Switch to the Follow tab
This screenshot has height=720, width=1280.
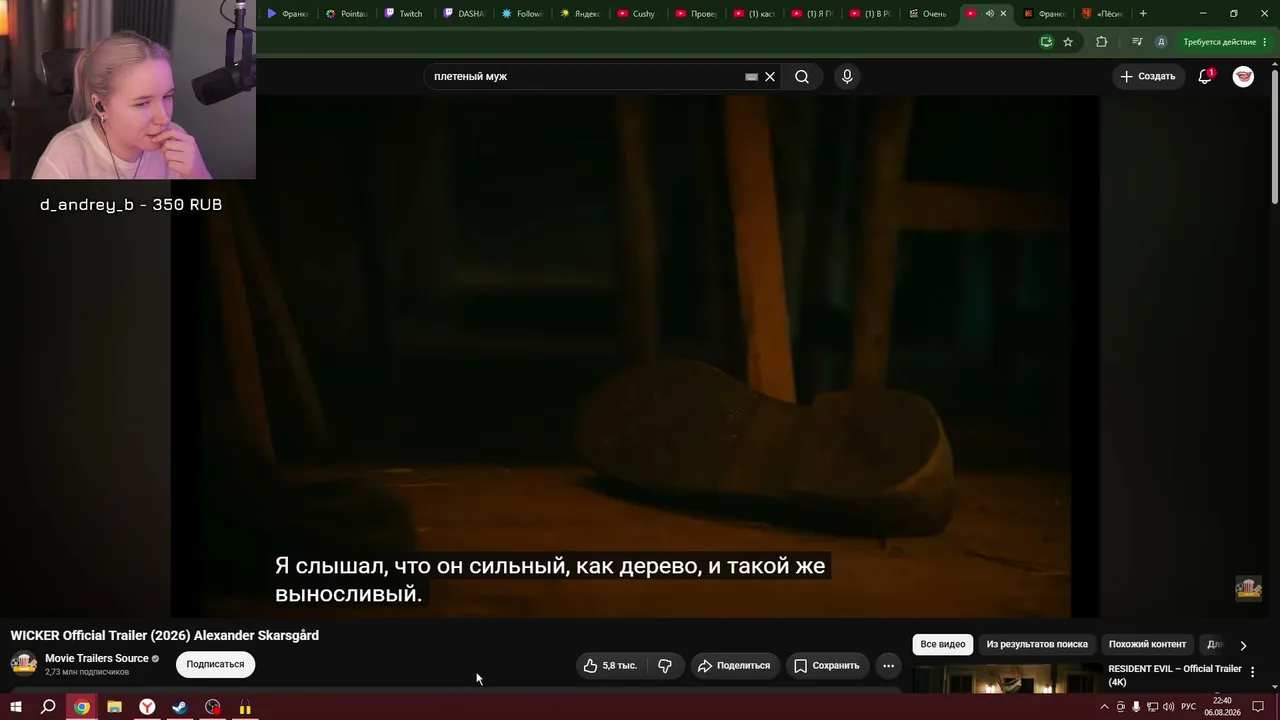point(521,14)
